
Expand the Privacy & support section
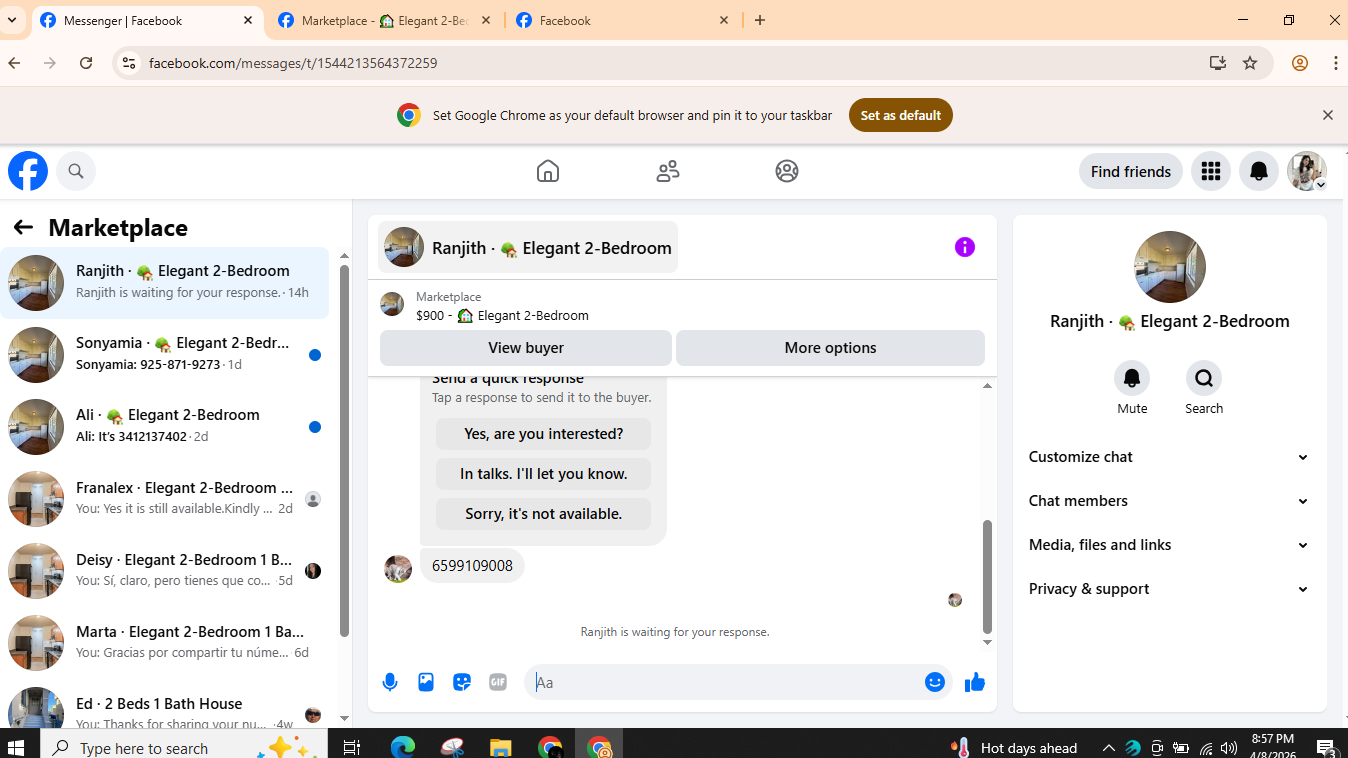click(1169, 589)
